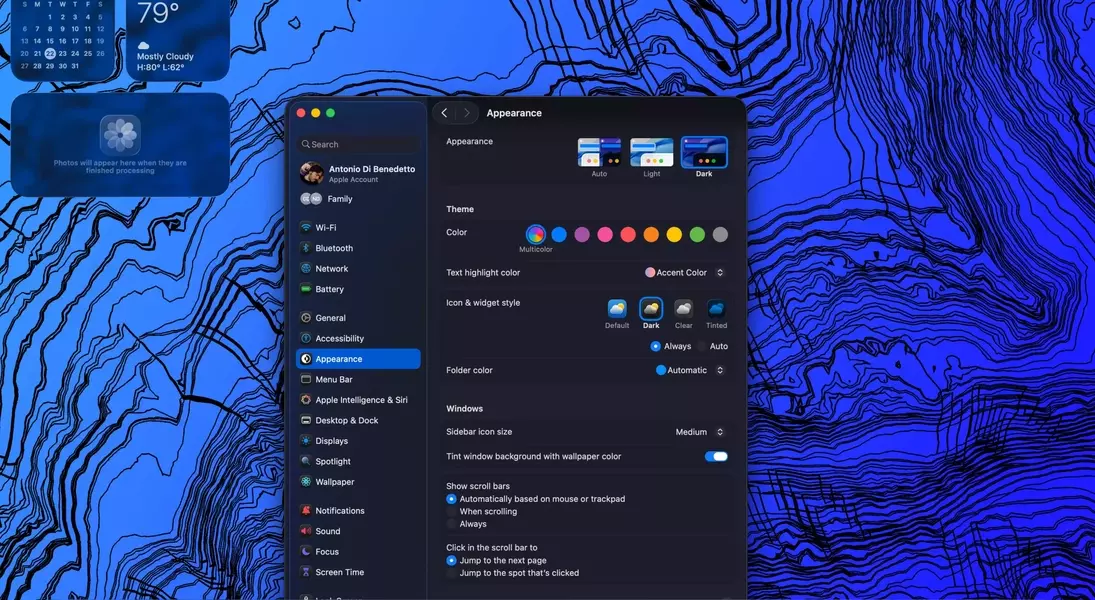Viewport: 1095px width, 600px height.
Task: Pick the Default icon & widget style
Action: pos(617,309)
